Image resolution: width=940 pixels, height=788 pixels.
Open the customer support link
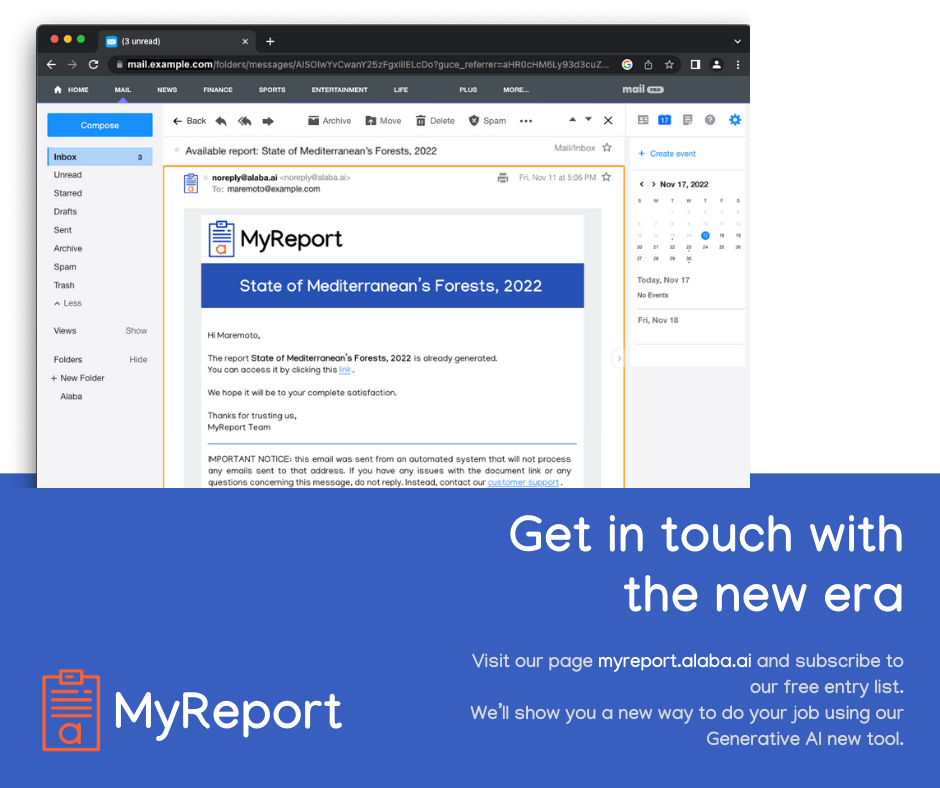pyautogui.click(x=523, y=483)
